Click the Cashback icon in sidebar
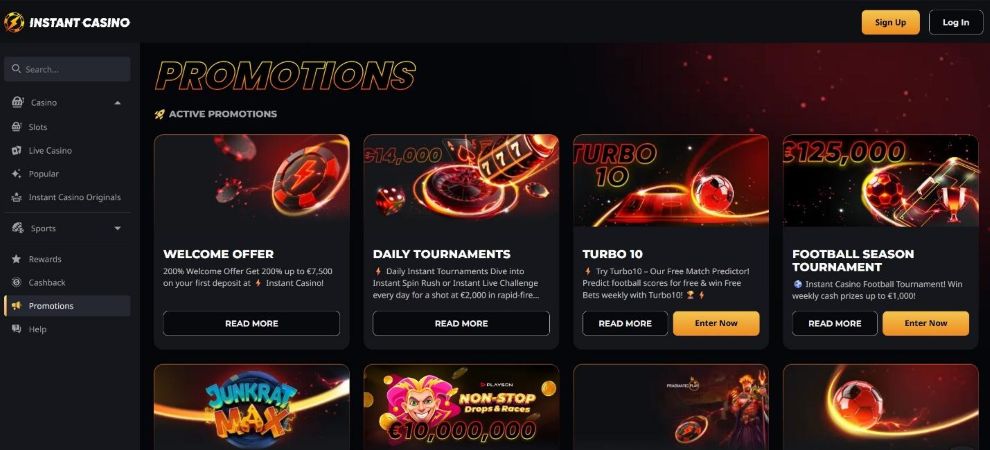The width and height of the screenshot is (990, 450). (x=16, y=283)
